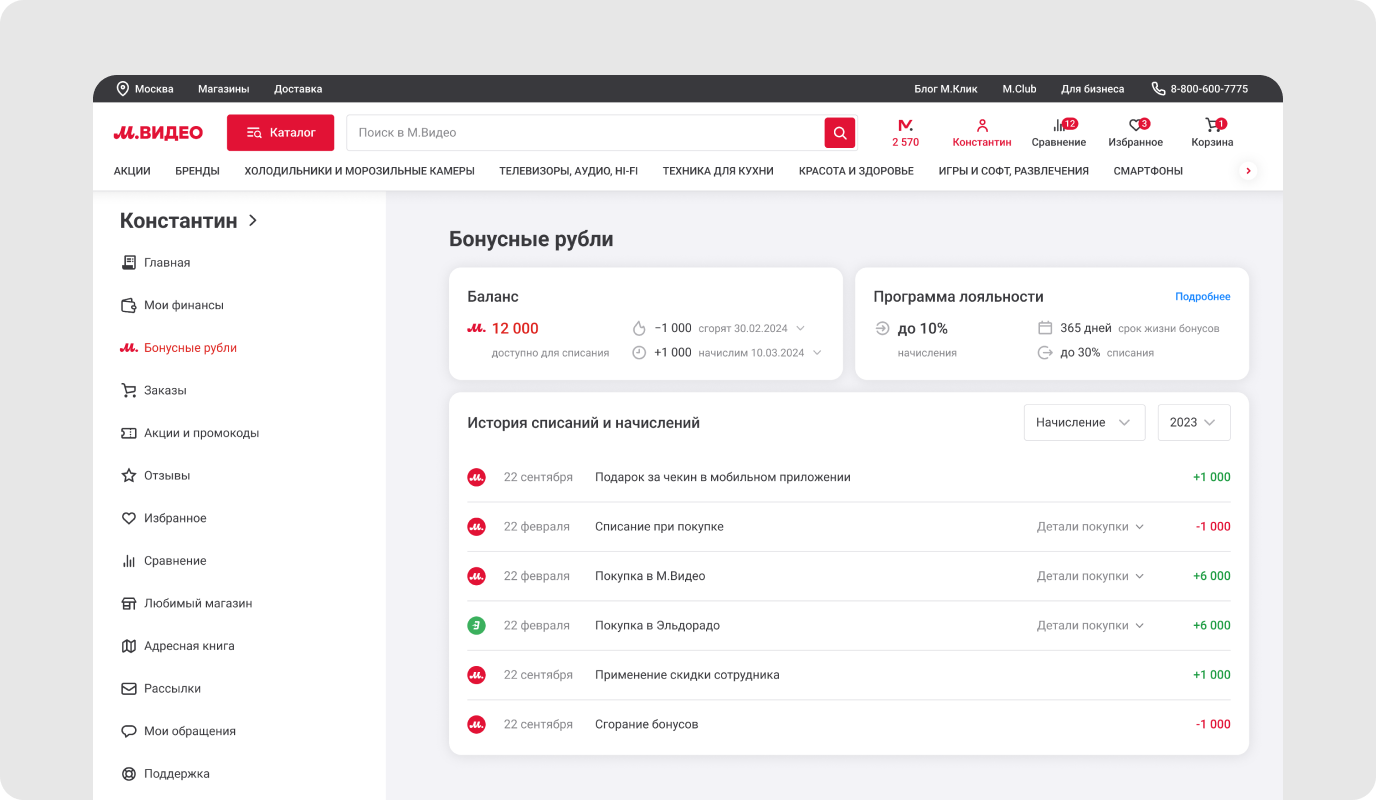Open ТЕХНИКА ДЛЯ КУХНИ category

coord(718,171)
